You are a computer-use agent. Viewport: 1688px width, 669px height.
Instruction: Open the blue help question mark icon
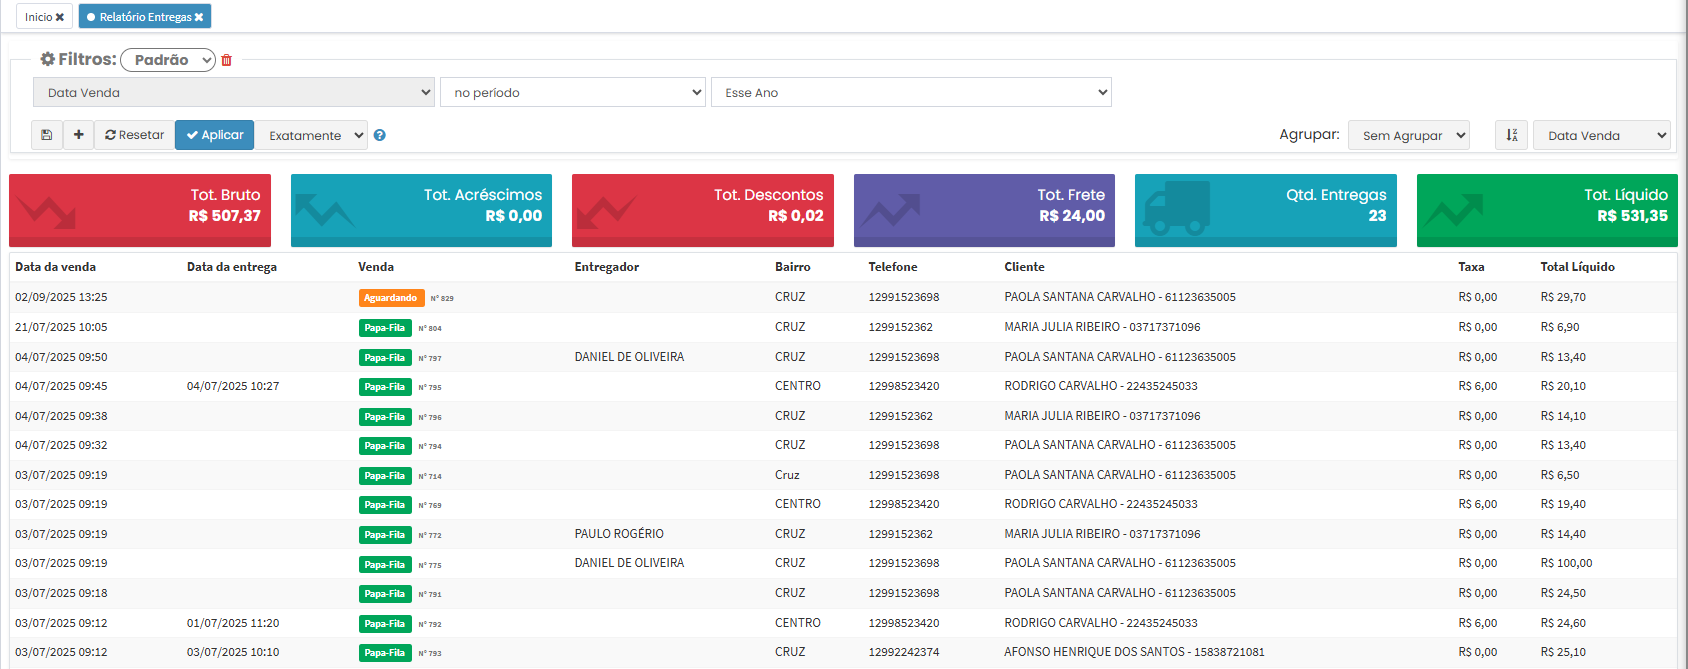pos(380,135)
